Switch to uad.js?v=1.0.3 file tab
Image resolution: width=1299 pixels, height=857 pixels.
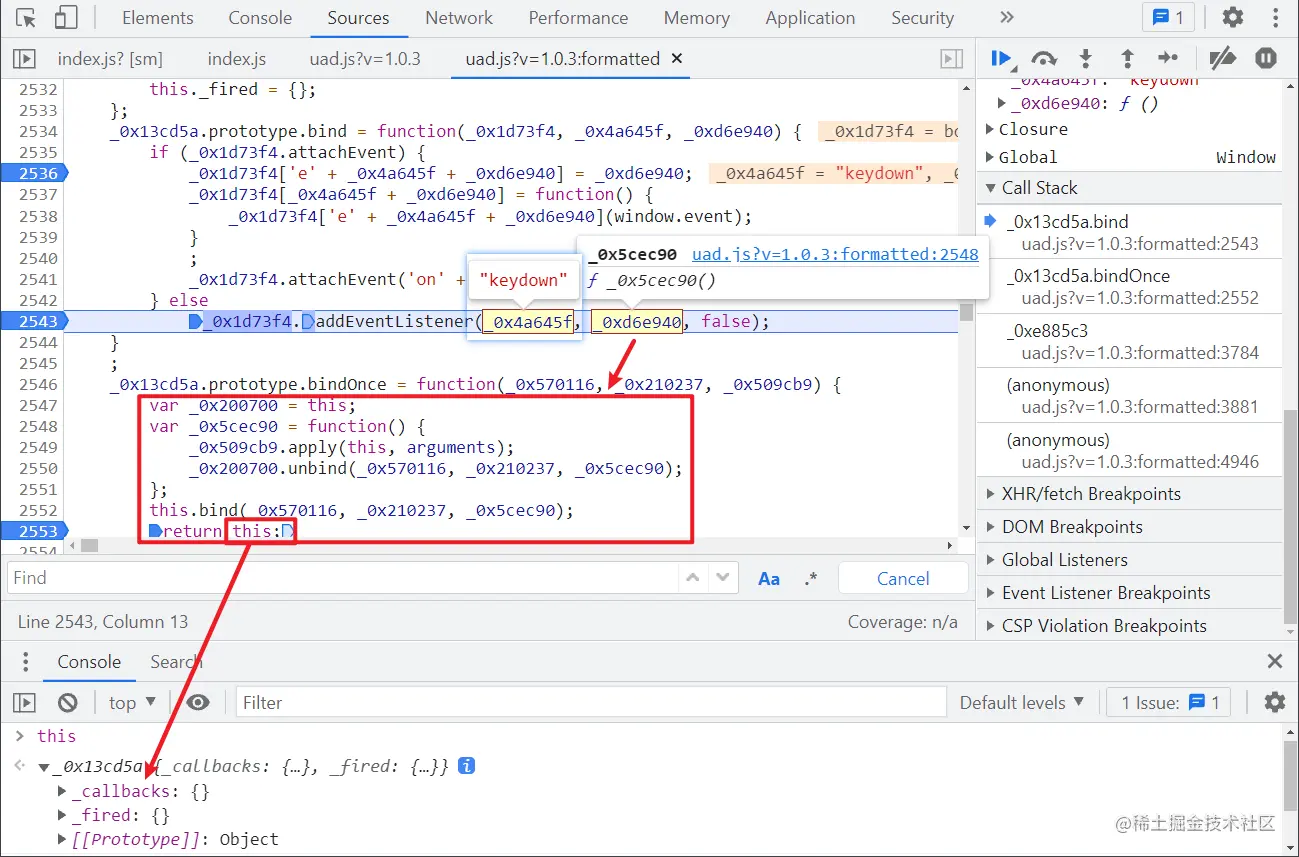coord(365,59)
